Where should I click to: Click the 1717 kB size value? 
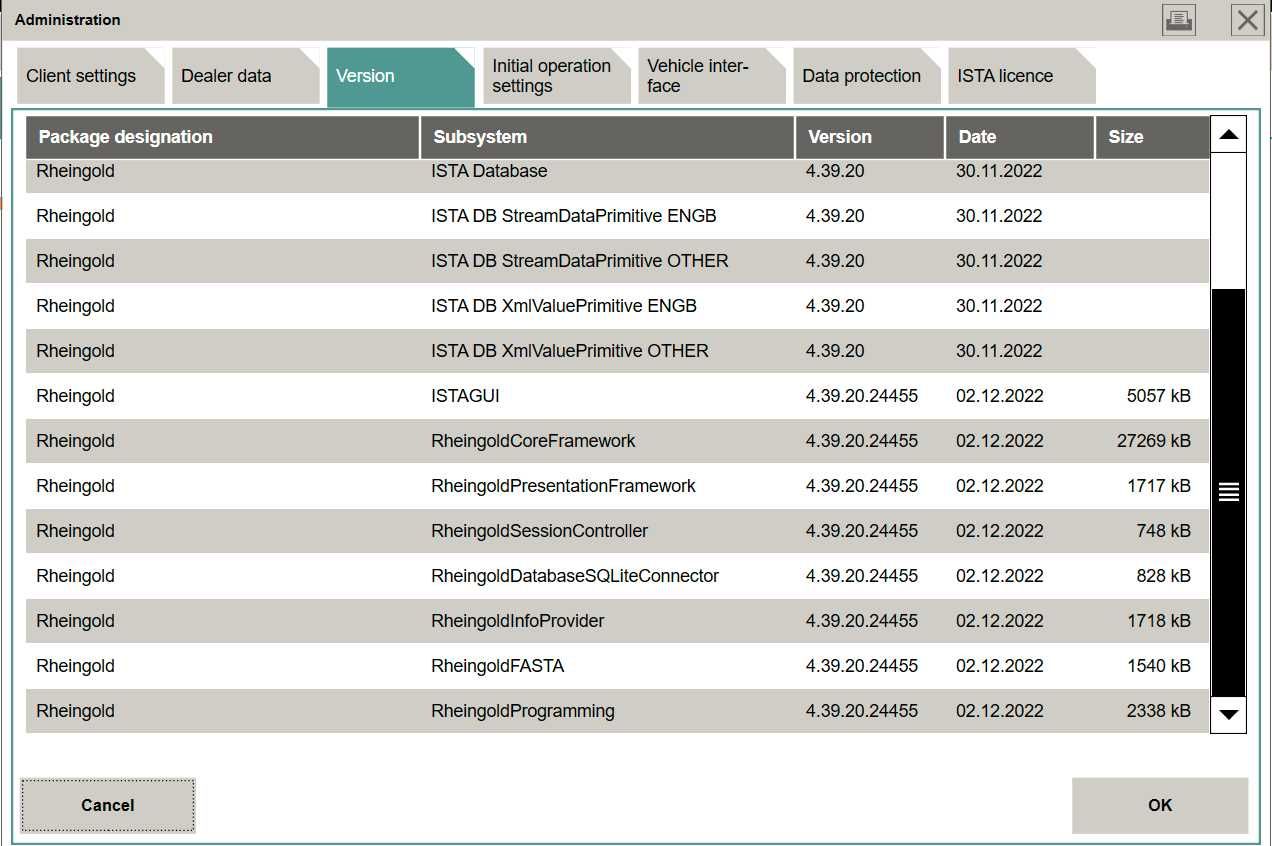tap(1158, 486)
